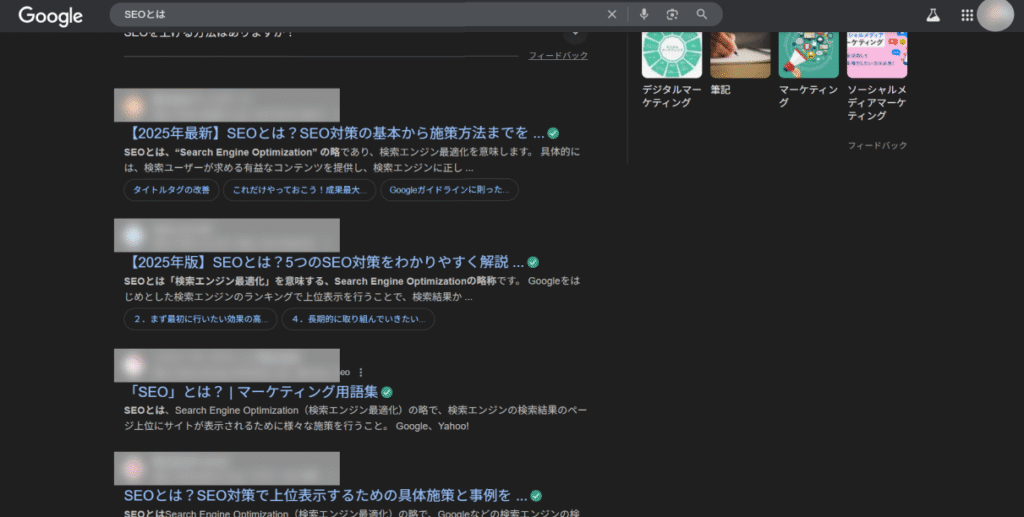This screenshot has width=1024, height=517.
Task: Start voice search with the microphone icon
Action: coord(644,14)
